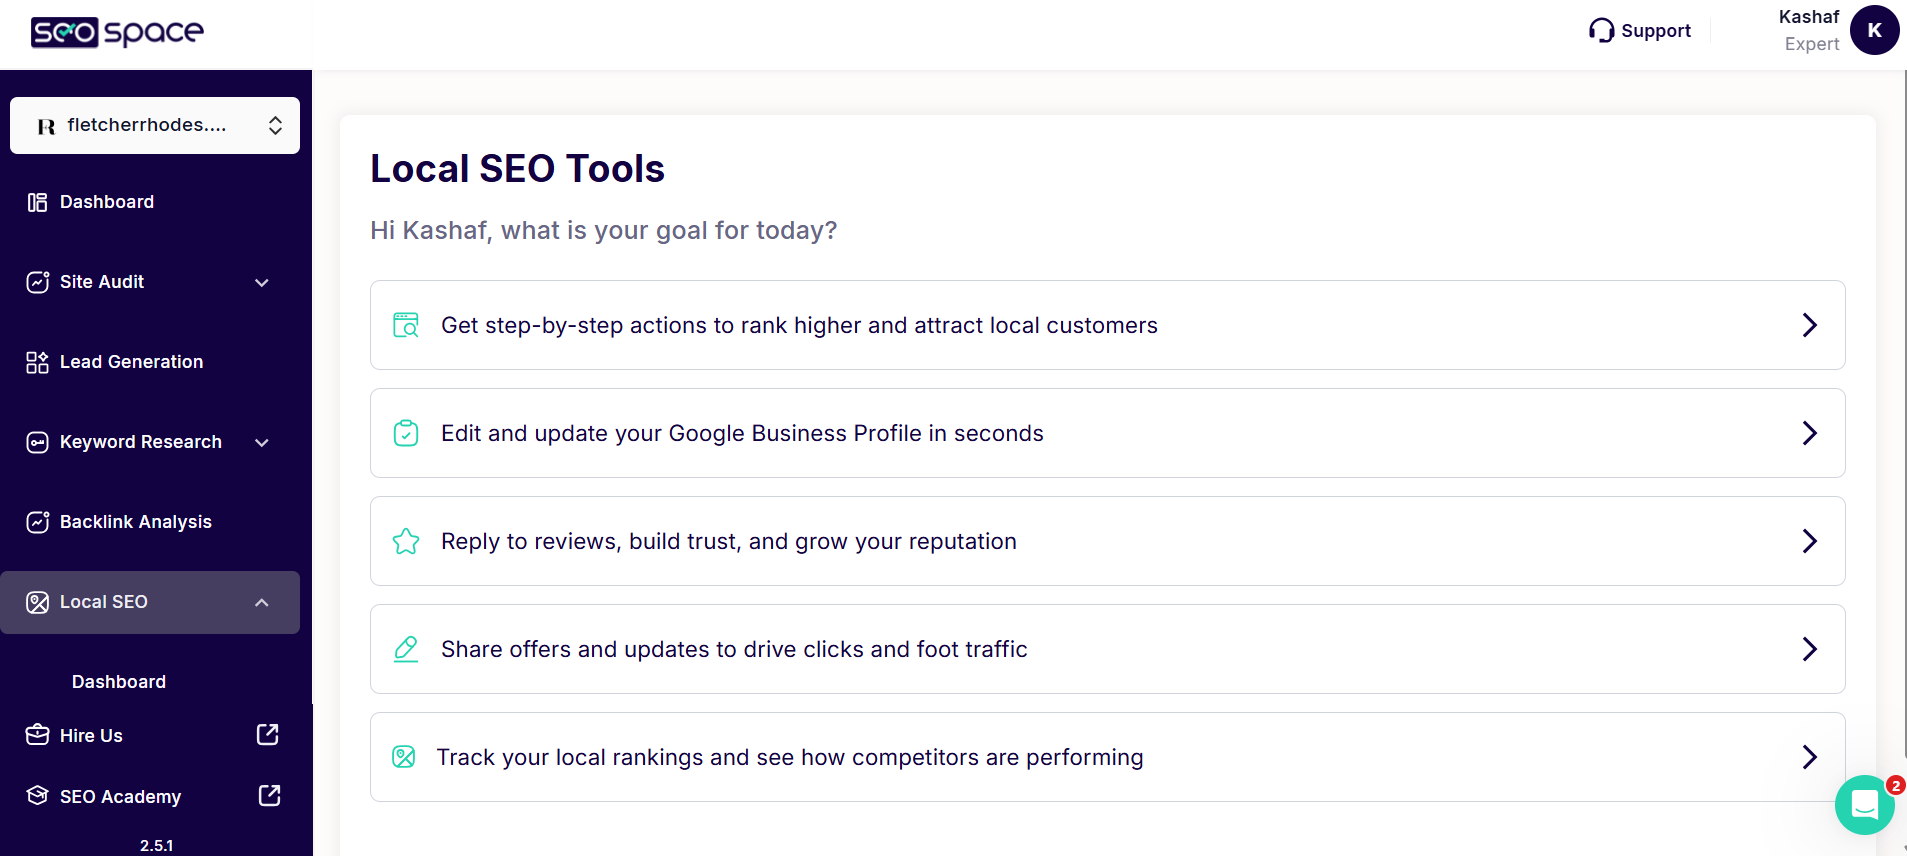Image resolution: width=1907 pixels, height=856 pixels.
Task: Open the Hire Us link
Action: [91, 736]
